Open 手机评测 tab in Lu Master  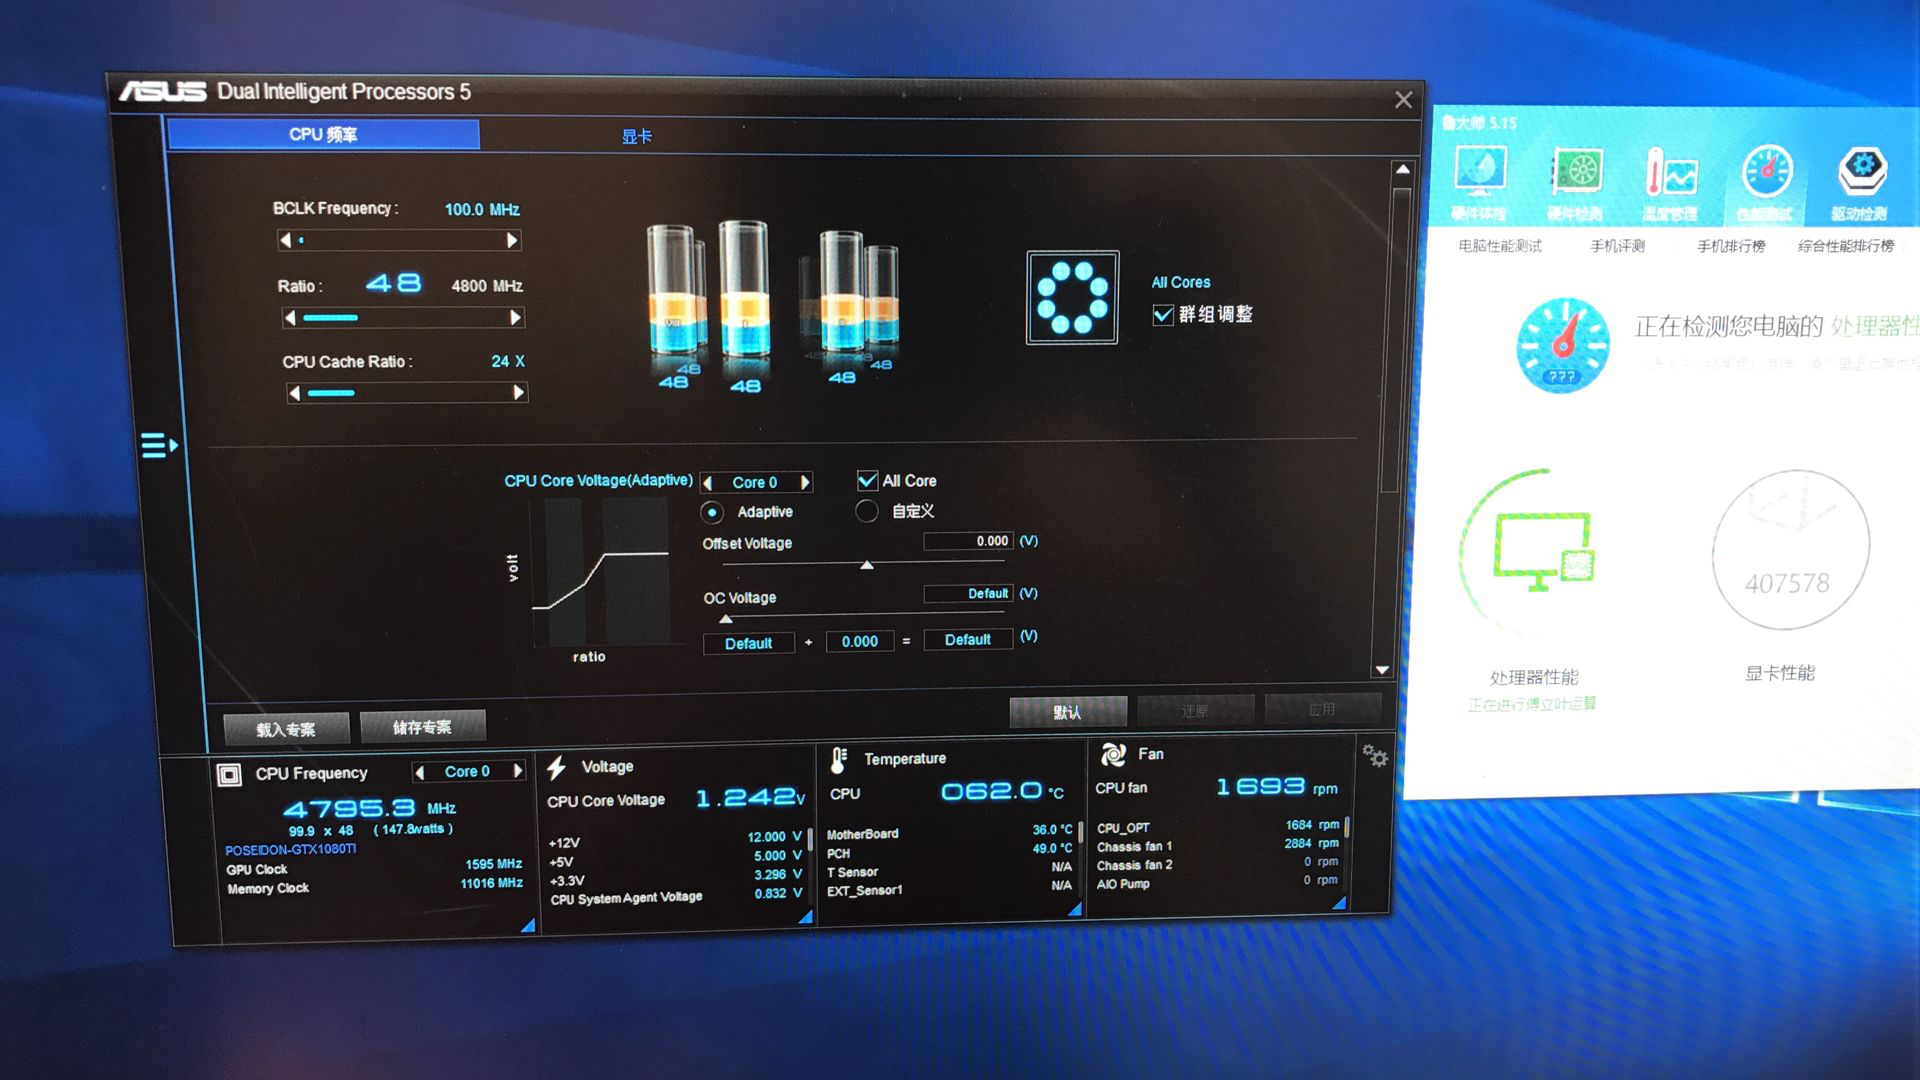point(1618,246)
